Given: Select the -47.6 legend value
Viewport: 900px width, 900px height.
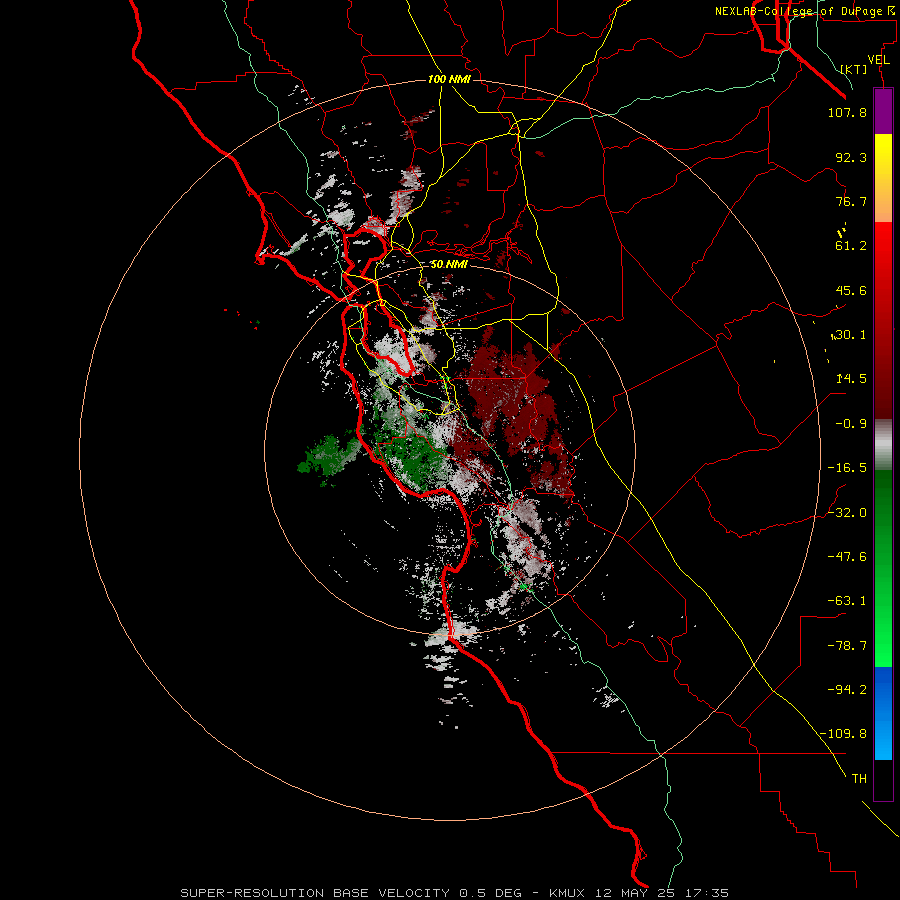Looking at the screenshot, I should (x=847, y=557).
